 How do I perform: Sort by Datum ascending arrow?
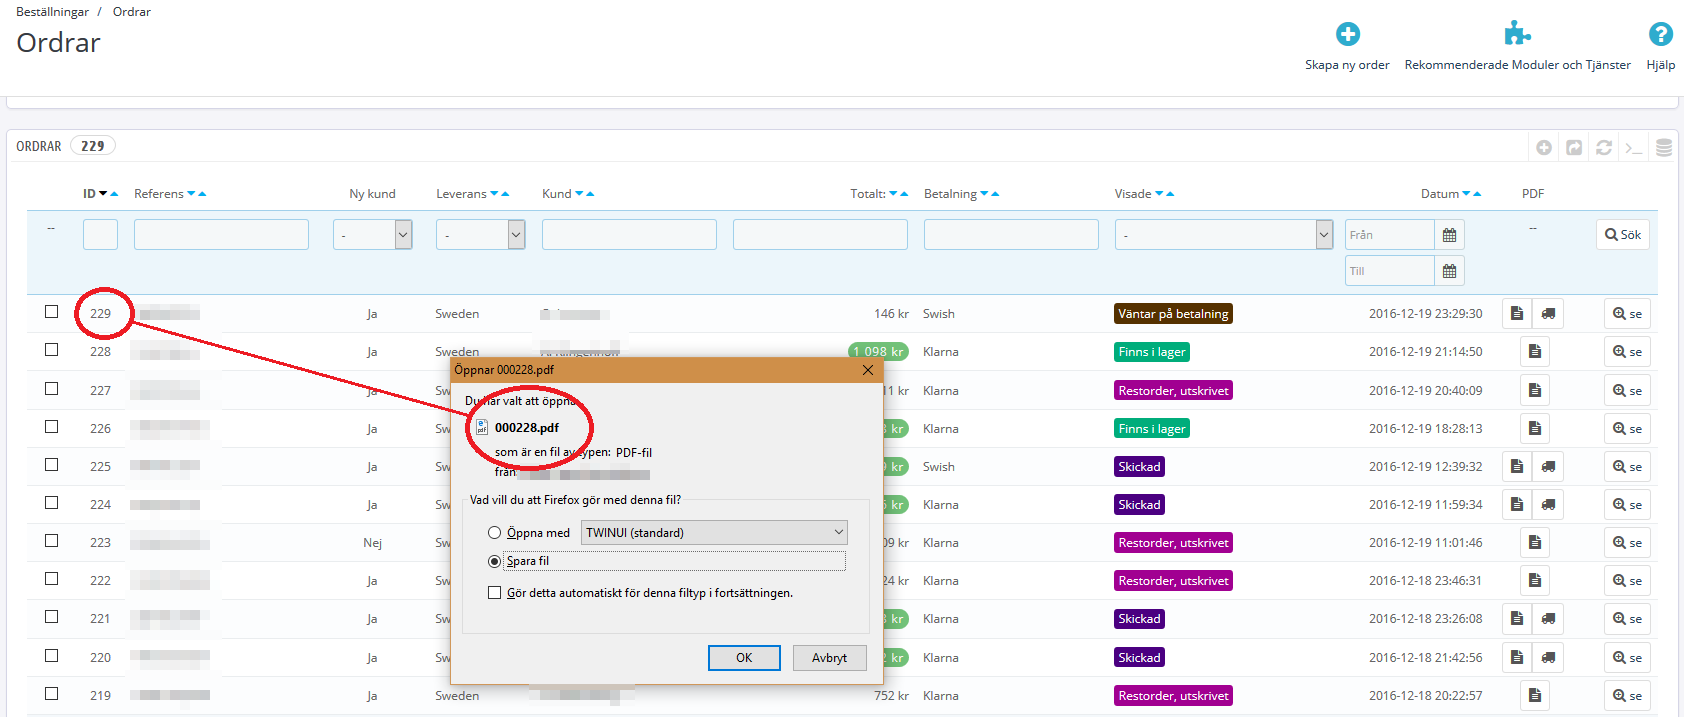pos(1477,194)
